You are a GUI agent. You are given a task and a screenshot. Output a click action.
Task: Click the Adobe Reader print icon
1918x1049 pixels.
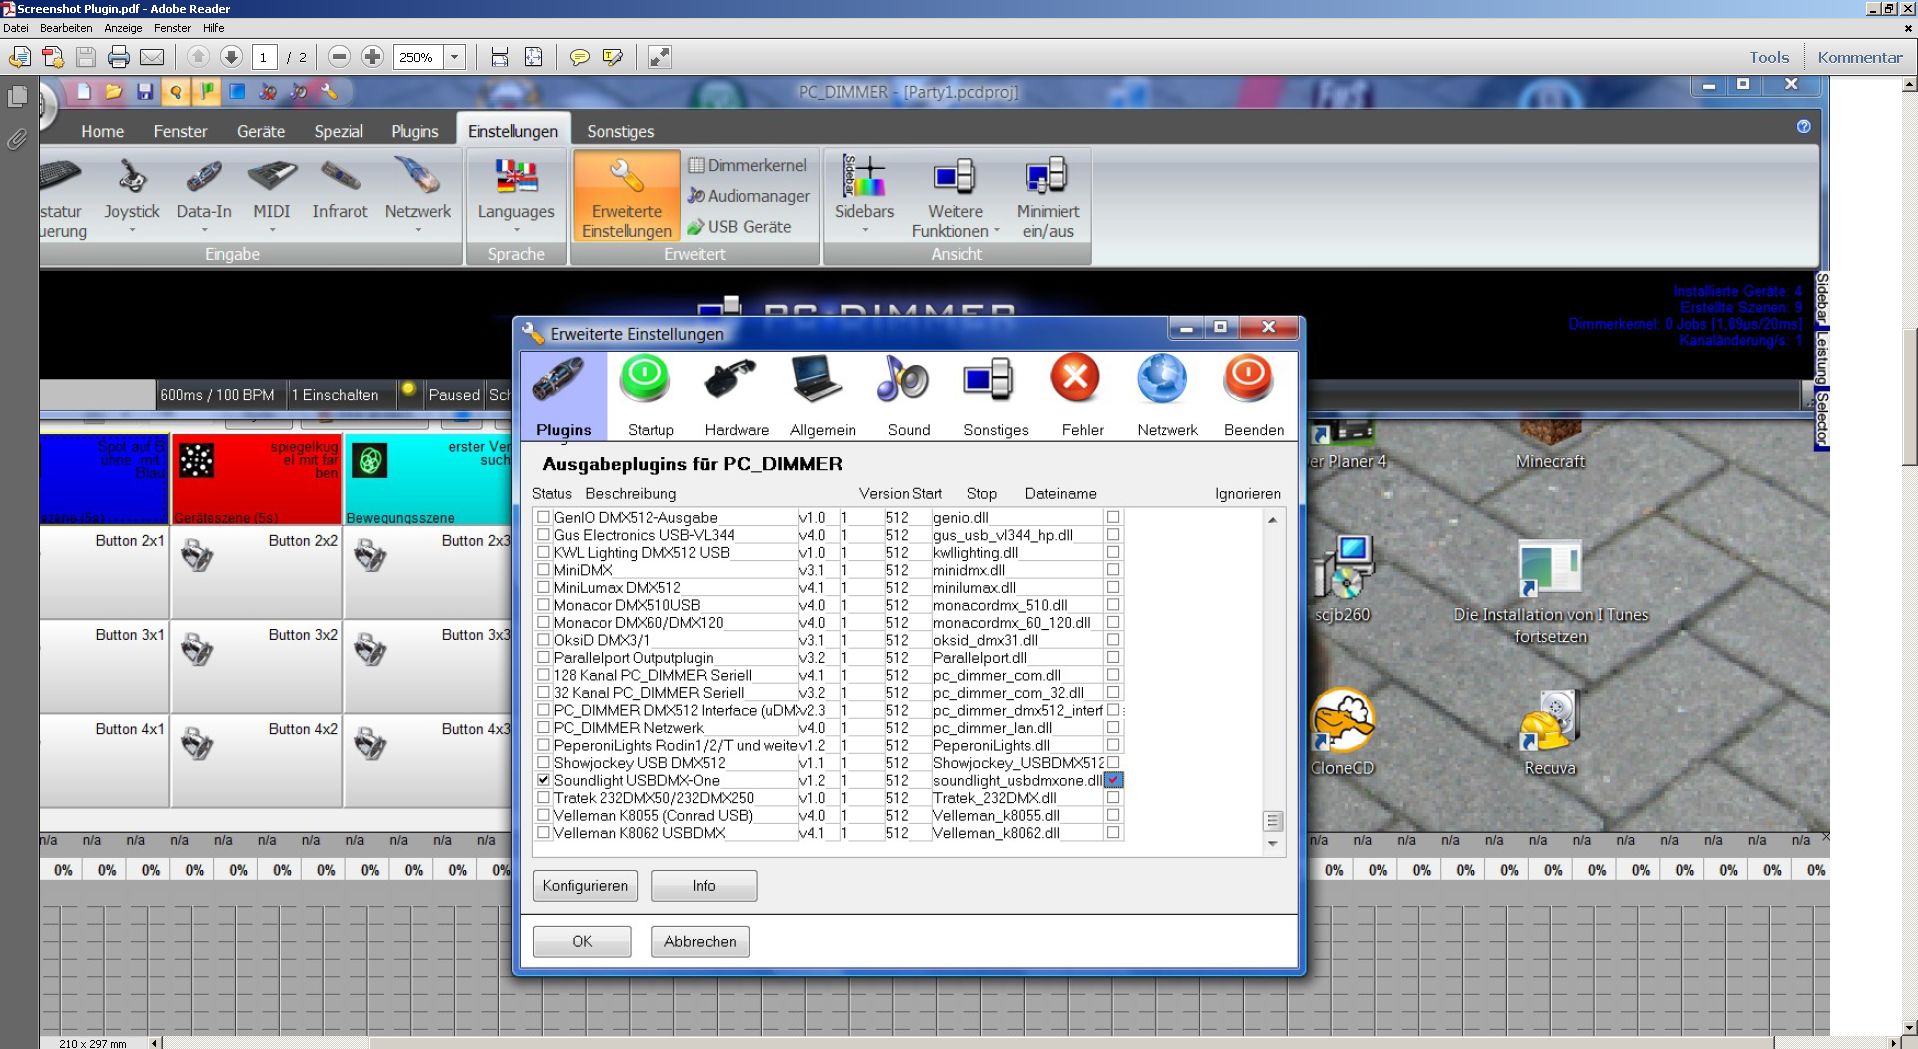[119, 57]
